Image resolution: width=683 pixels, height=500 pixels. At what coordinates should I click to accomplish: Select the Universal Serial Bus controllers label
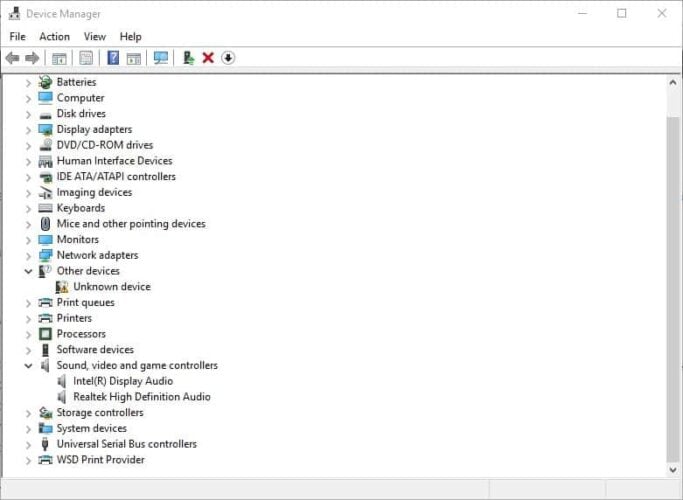[127, 444]
